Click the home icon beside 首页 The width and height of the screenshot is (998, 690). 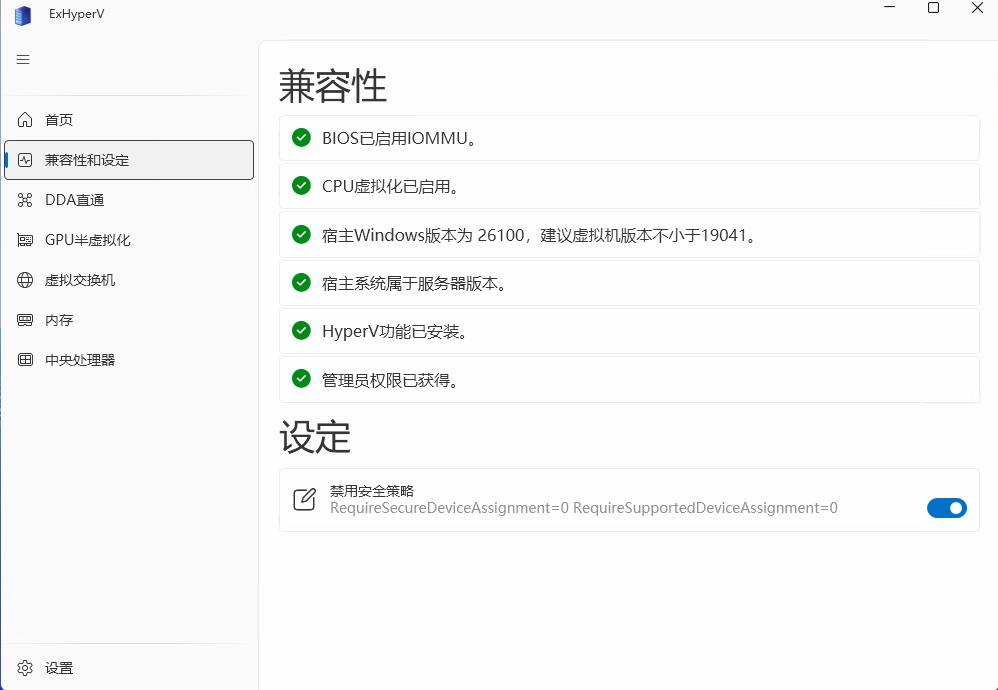(26, 120)
